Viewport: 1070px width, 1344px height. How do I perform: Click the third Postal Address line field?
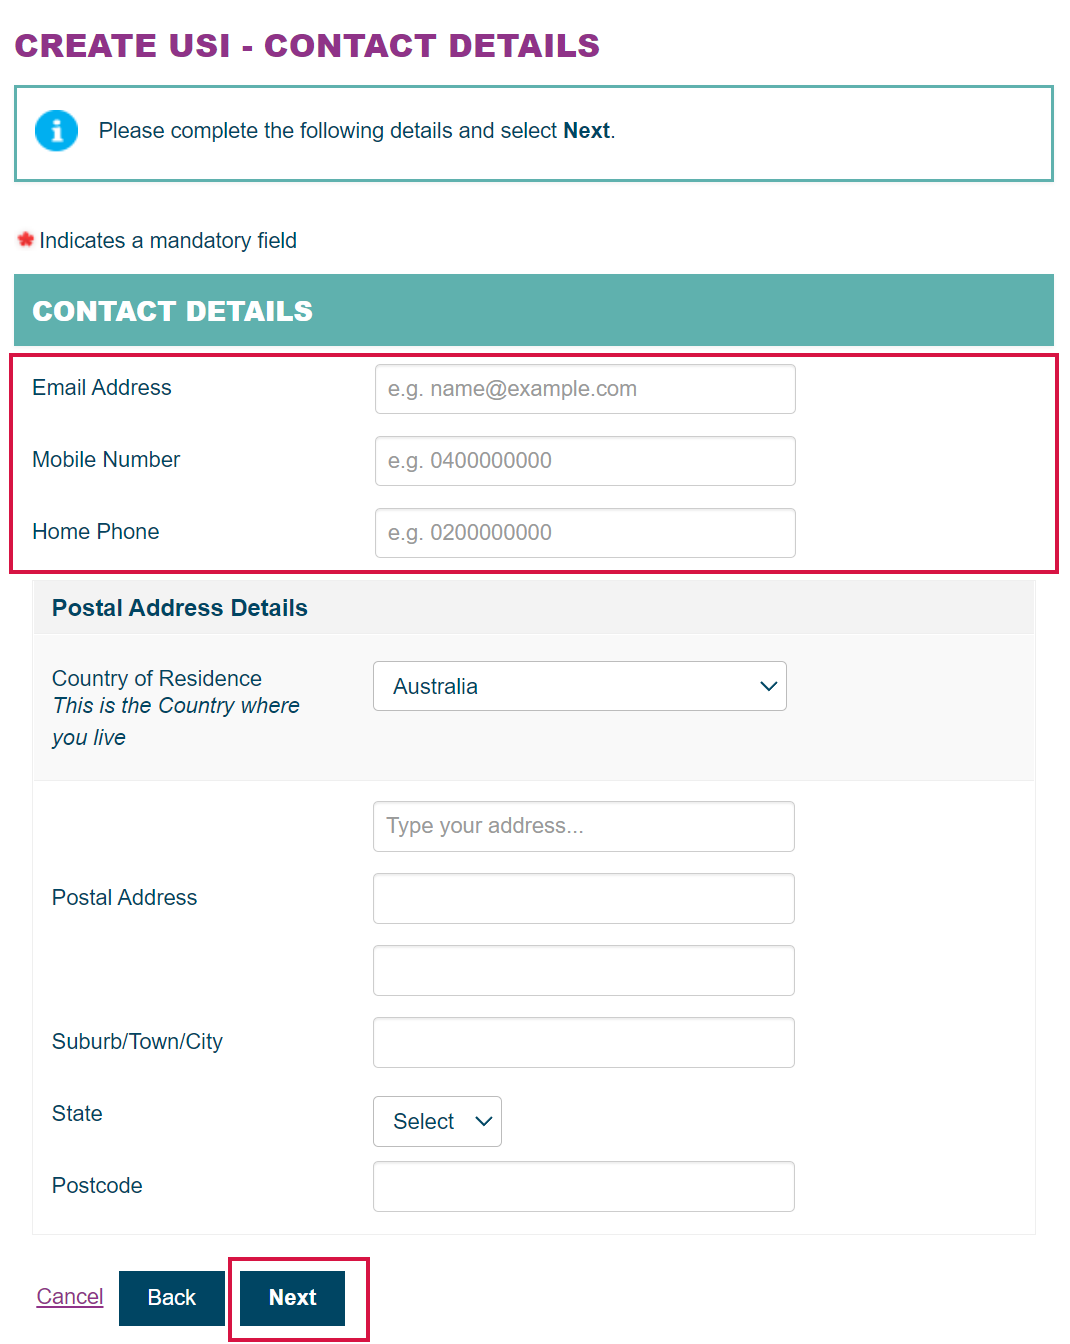click(584, 970)
